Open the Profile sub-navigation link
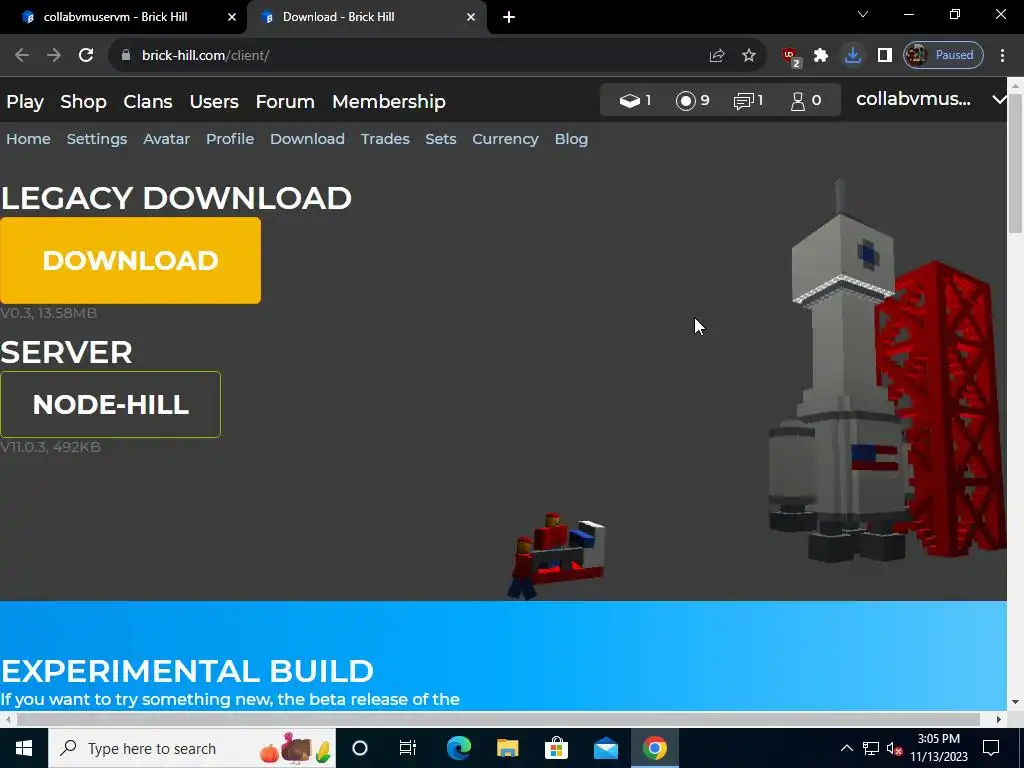Image resolution: width=1024 pixels, height=768 pixels. [230, 139]
